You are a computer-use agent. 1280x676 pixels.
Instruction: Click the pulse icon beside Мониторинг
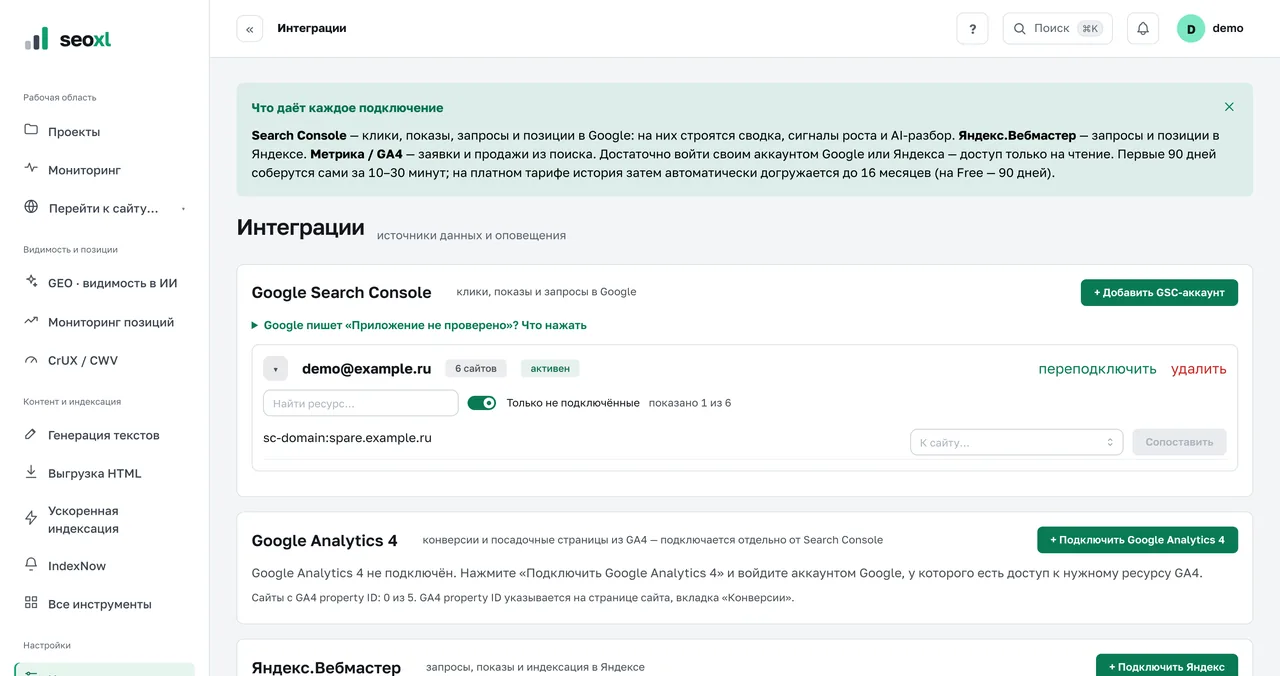point(31,168)
